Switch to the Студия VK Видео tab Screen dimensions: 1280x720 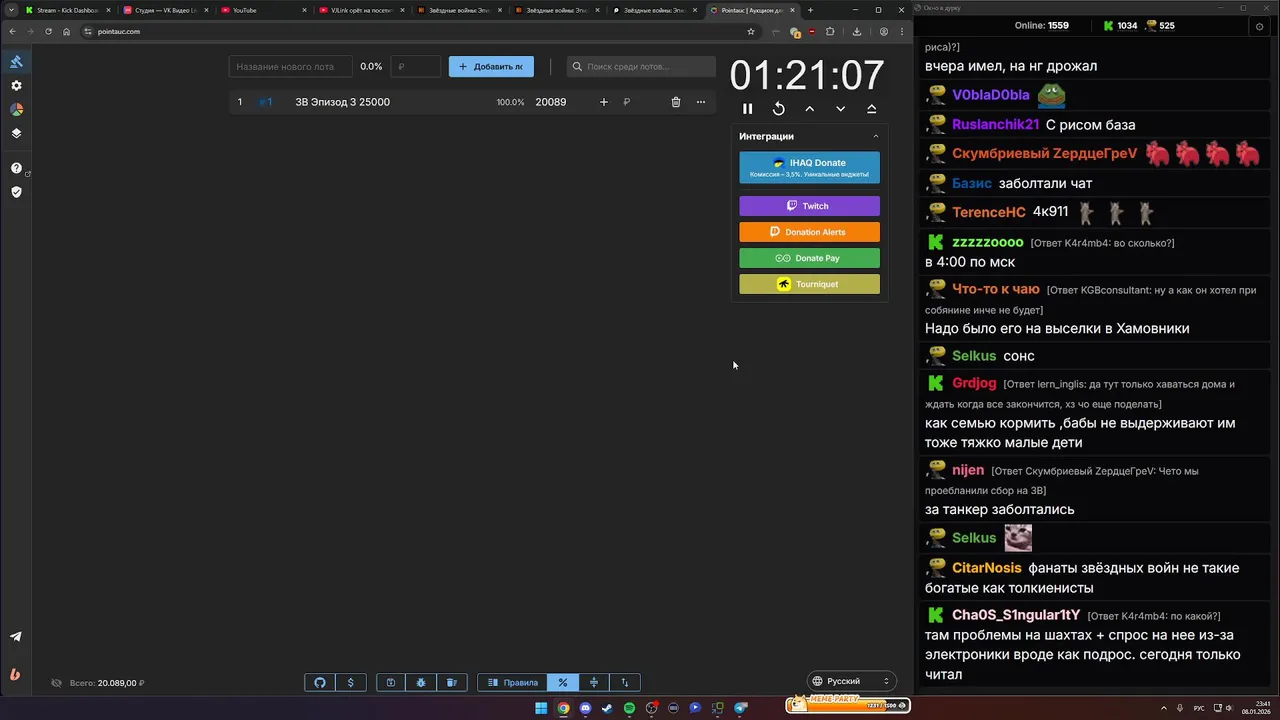pyautogui.click(x=164, y=10)
